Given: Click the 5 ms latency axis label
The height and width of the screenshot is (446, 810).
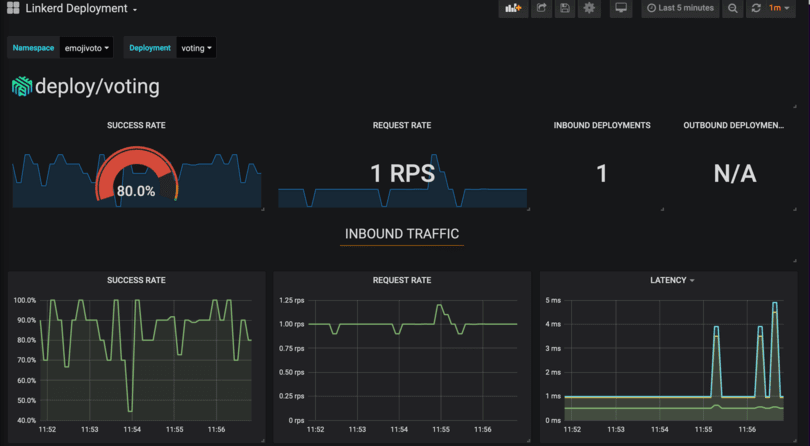Looking at the screenshot, I should tap(553, 300).
